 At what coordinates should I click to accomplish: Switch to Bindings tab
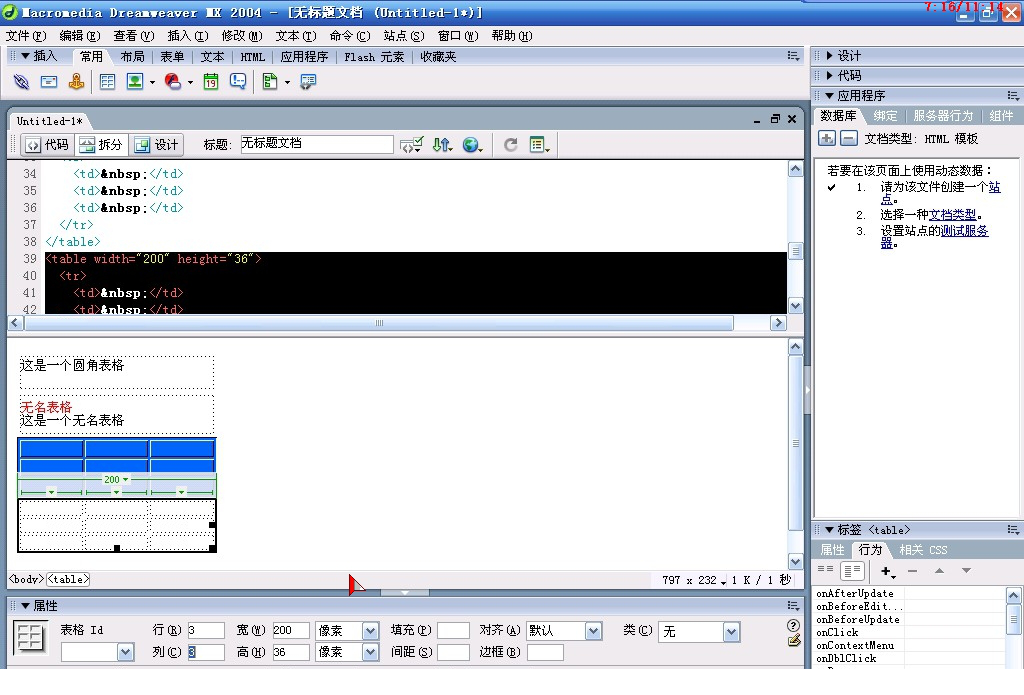pos(885,116)
